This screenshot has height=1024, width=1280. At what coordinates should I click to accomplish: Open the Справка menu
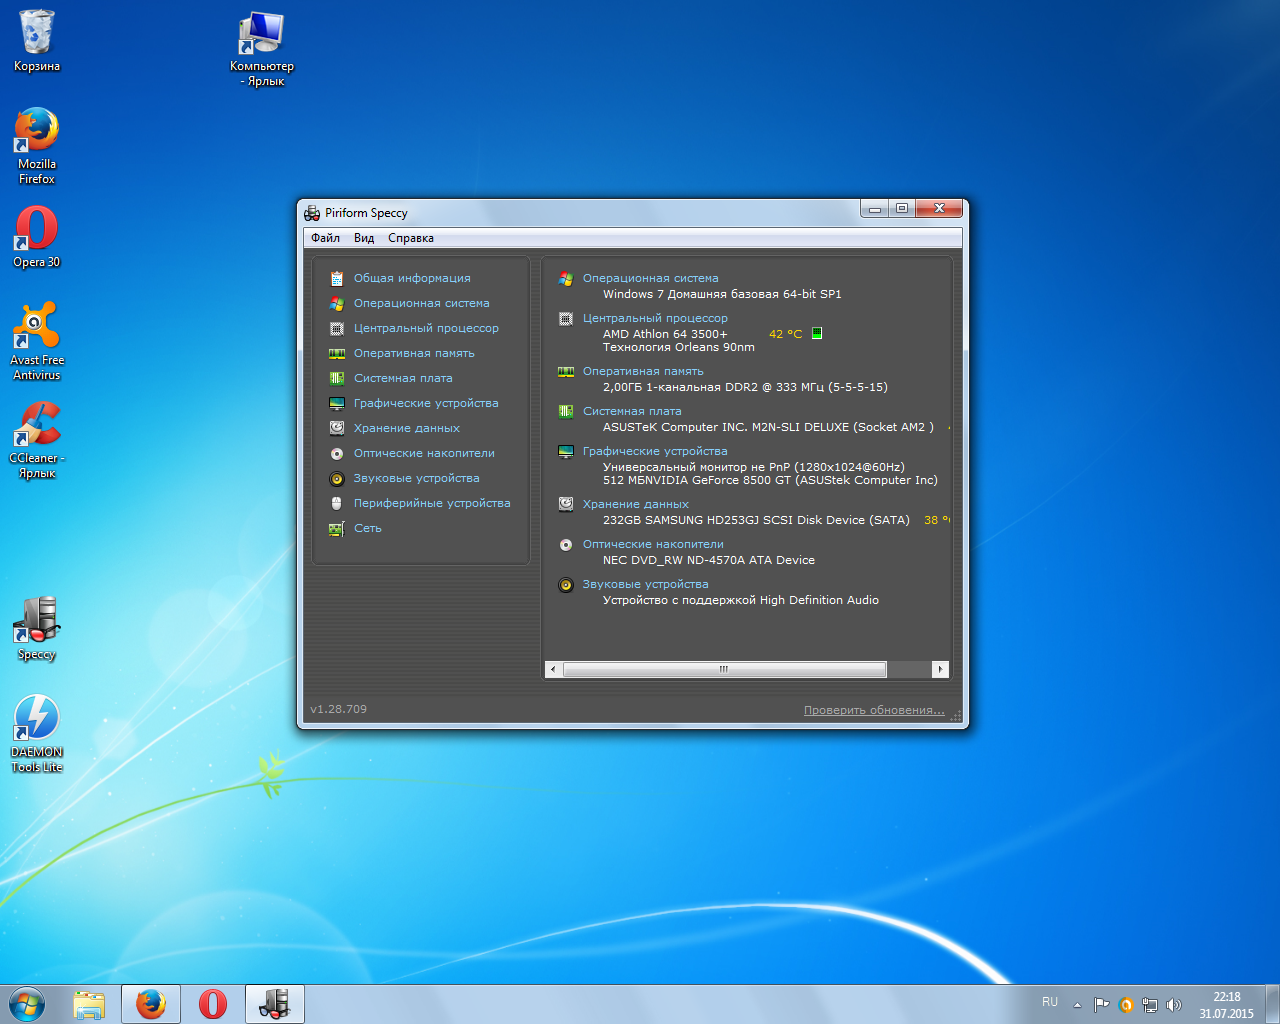[x=411, y=238]
